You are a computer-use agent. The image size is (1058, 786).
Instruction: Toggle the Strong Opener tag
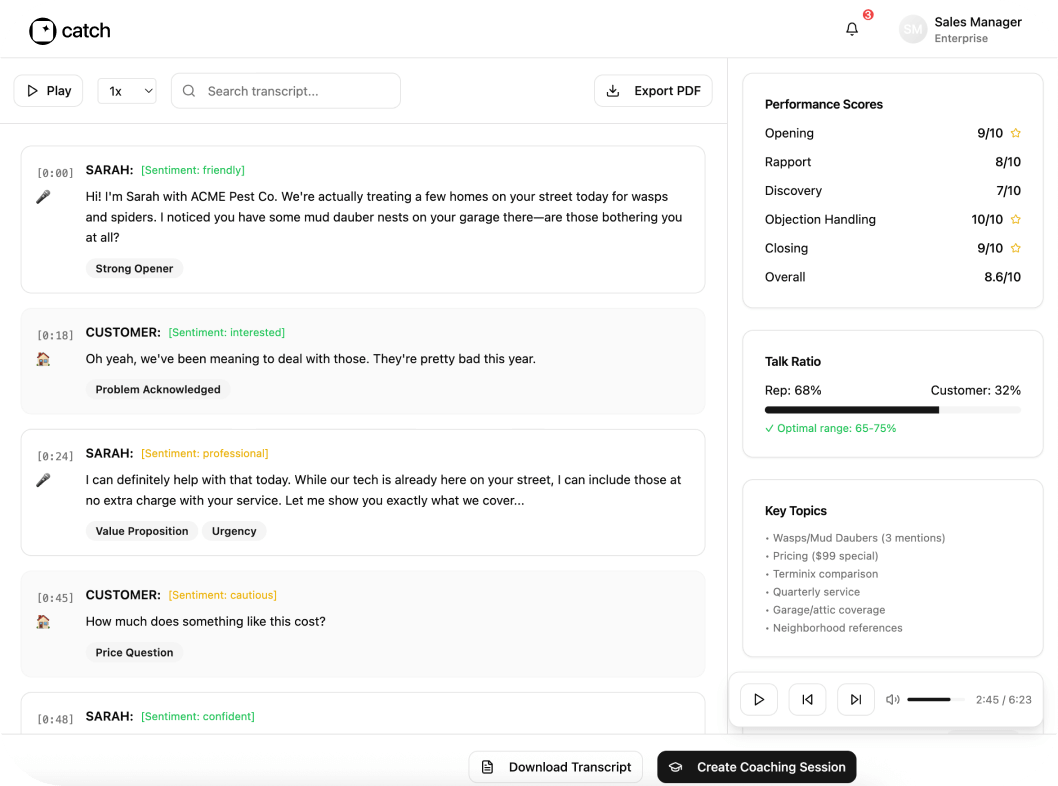pyautogui.click(x=134, y=268)
